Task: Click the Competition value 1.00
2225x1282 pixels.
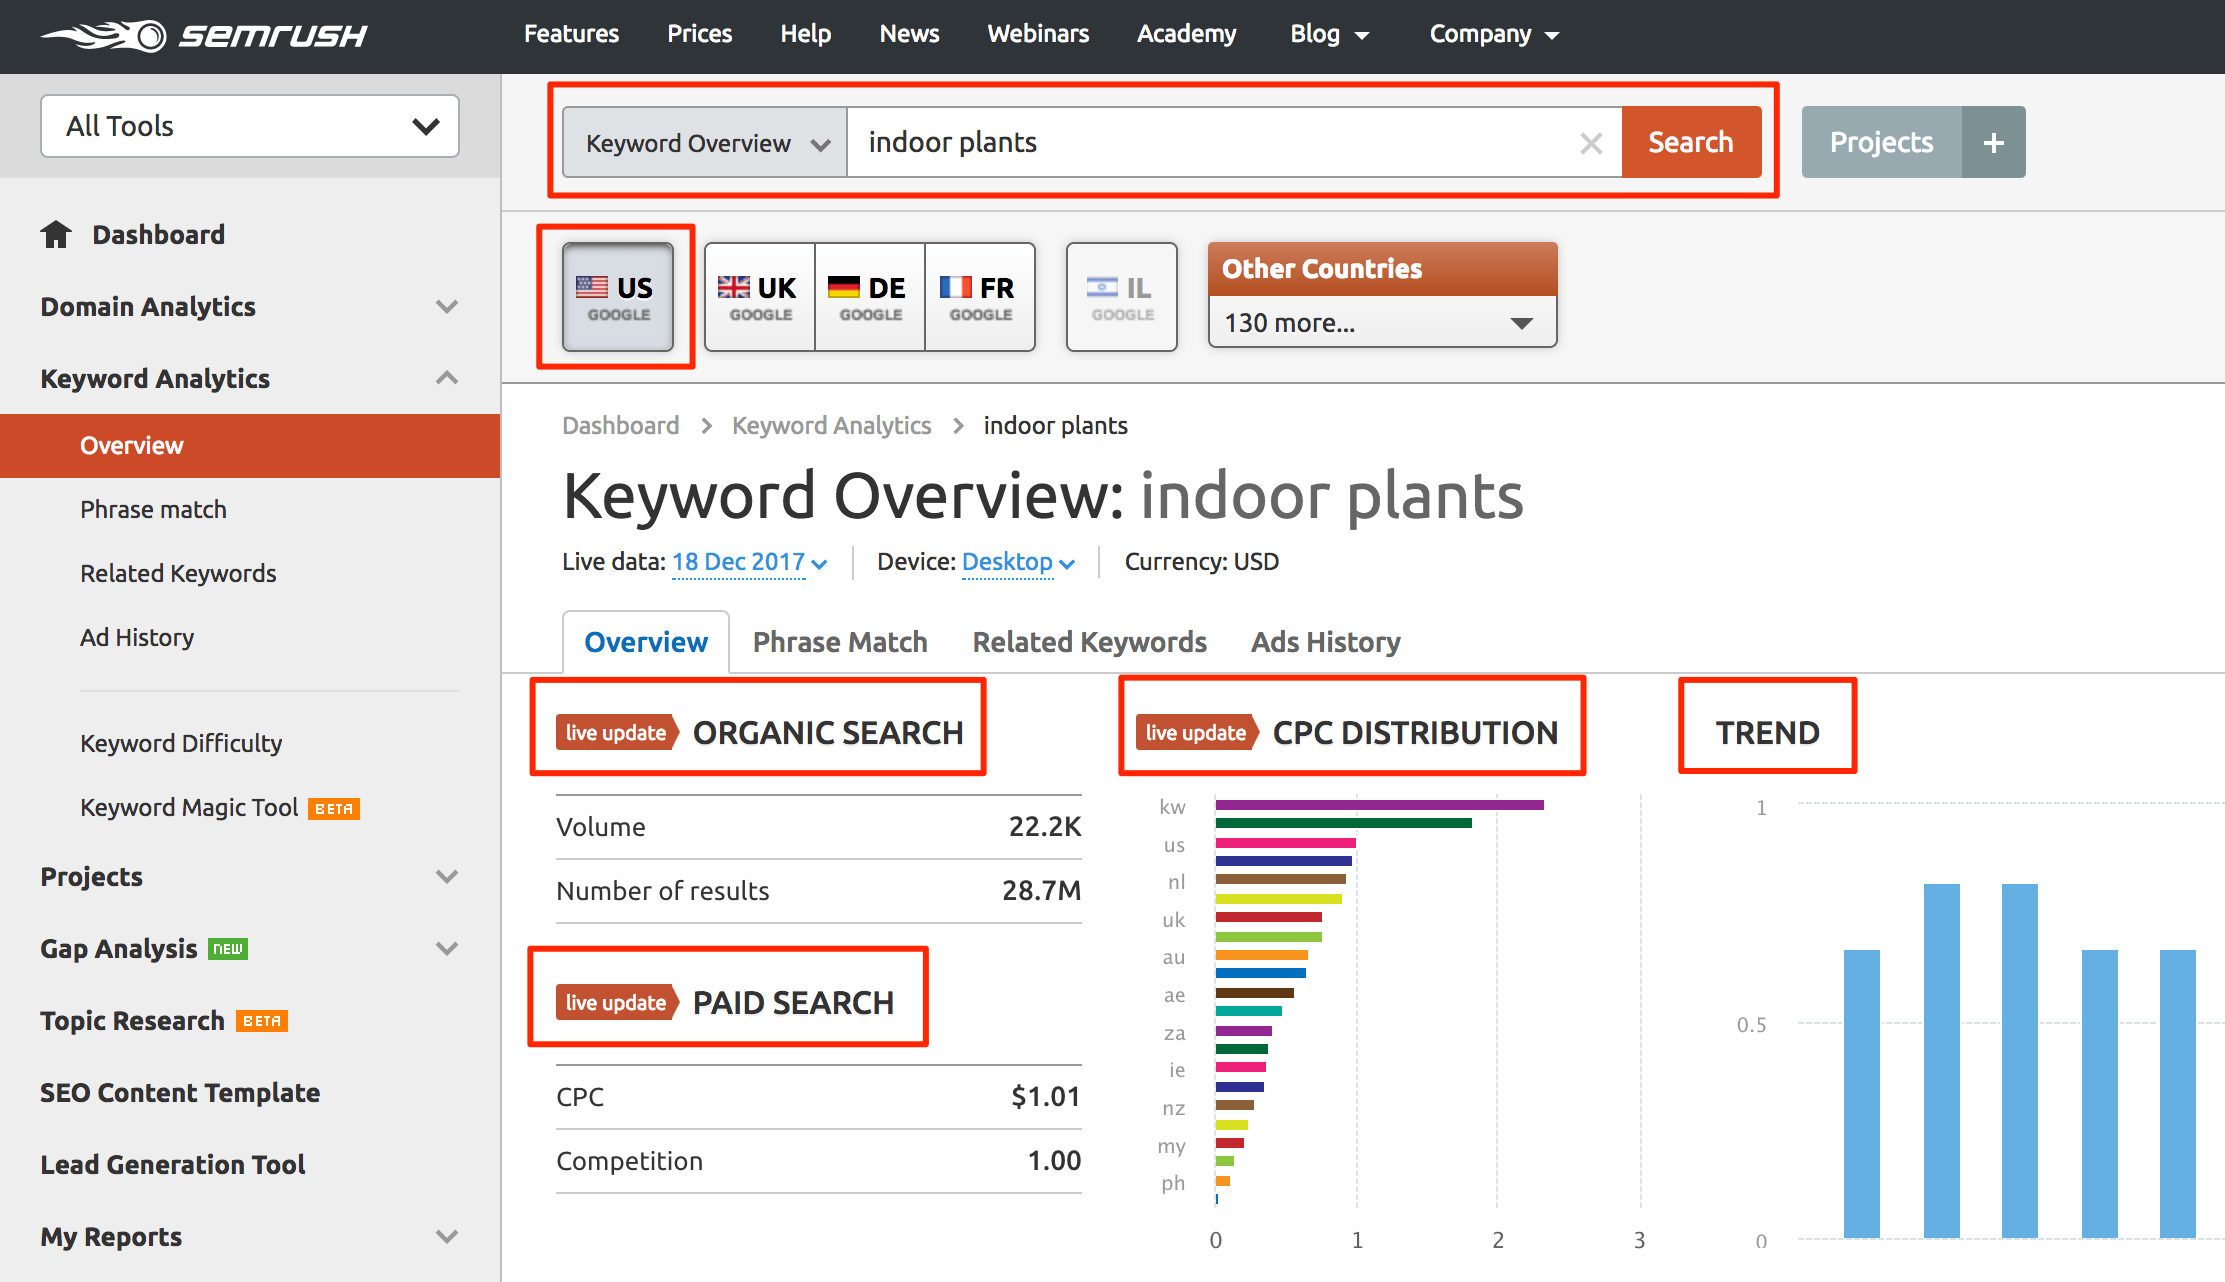Action: 1054,1161
